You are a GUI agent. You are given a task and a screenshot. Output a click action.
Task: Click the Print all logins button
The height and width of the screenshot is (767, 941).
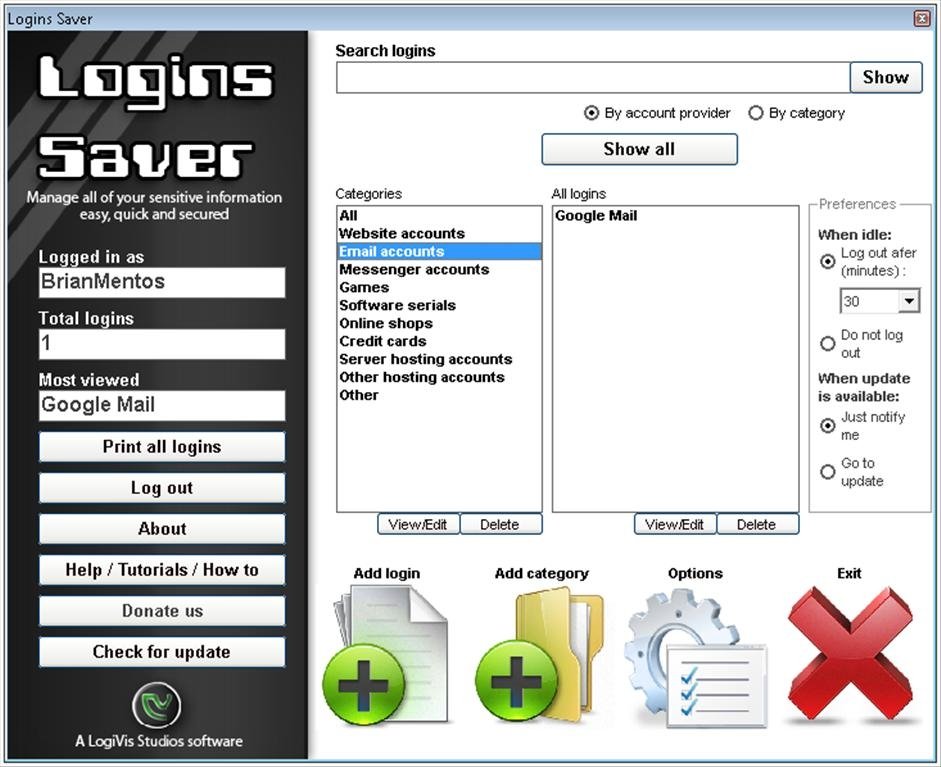click(162, 447)
